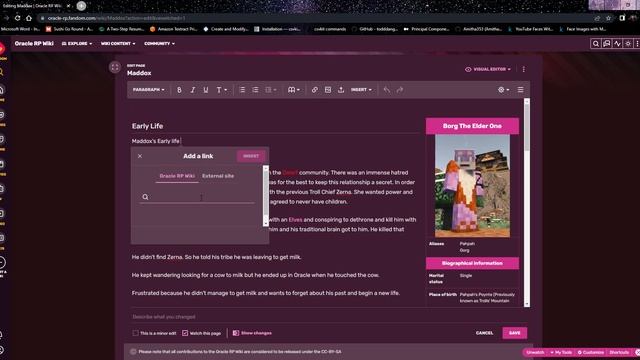Toggle bold formatting in editor toolbar

pos(179,90)
